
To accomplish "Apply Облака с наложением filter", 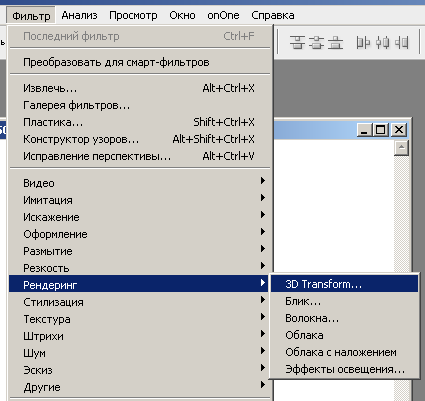I will coord(344,352).
